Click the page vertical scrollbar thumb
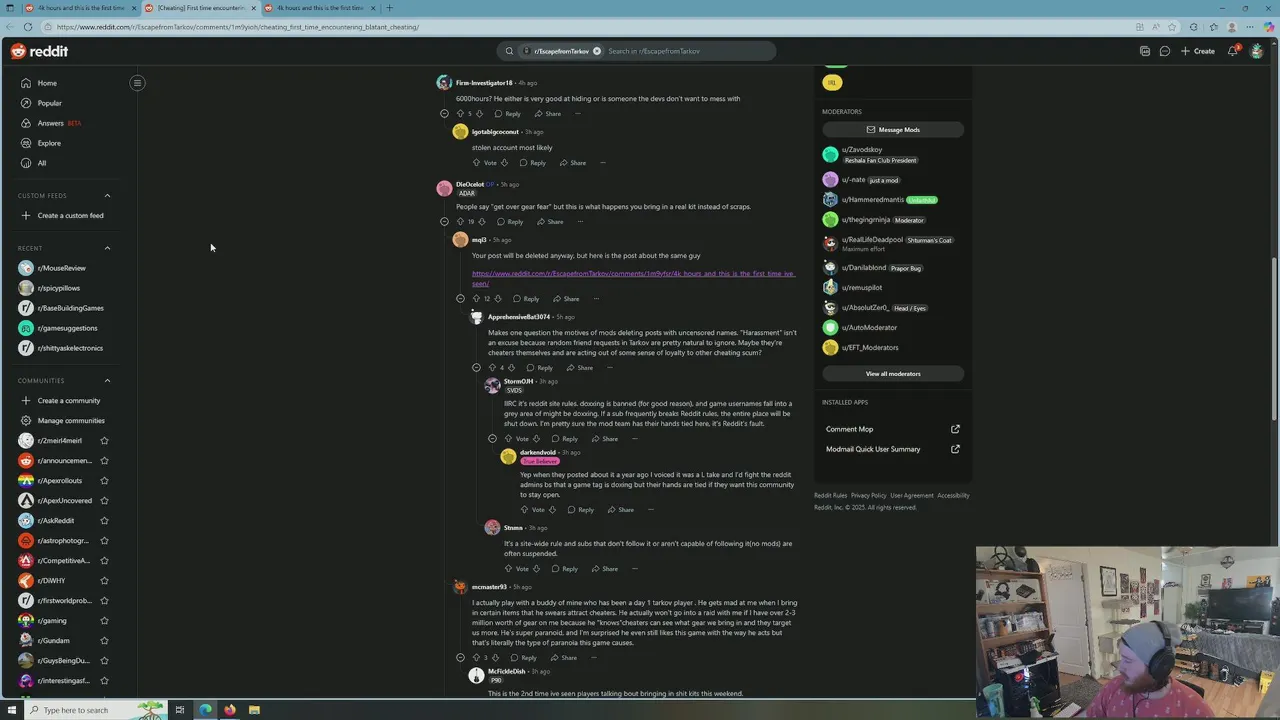 click(1274, 340)
